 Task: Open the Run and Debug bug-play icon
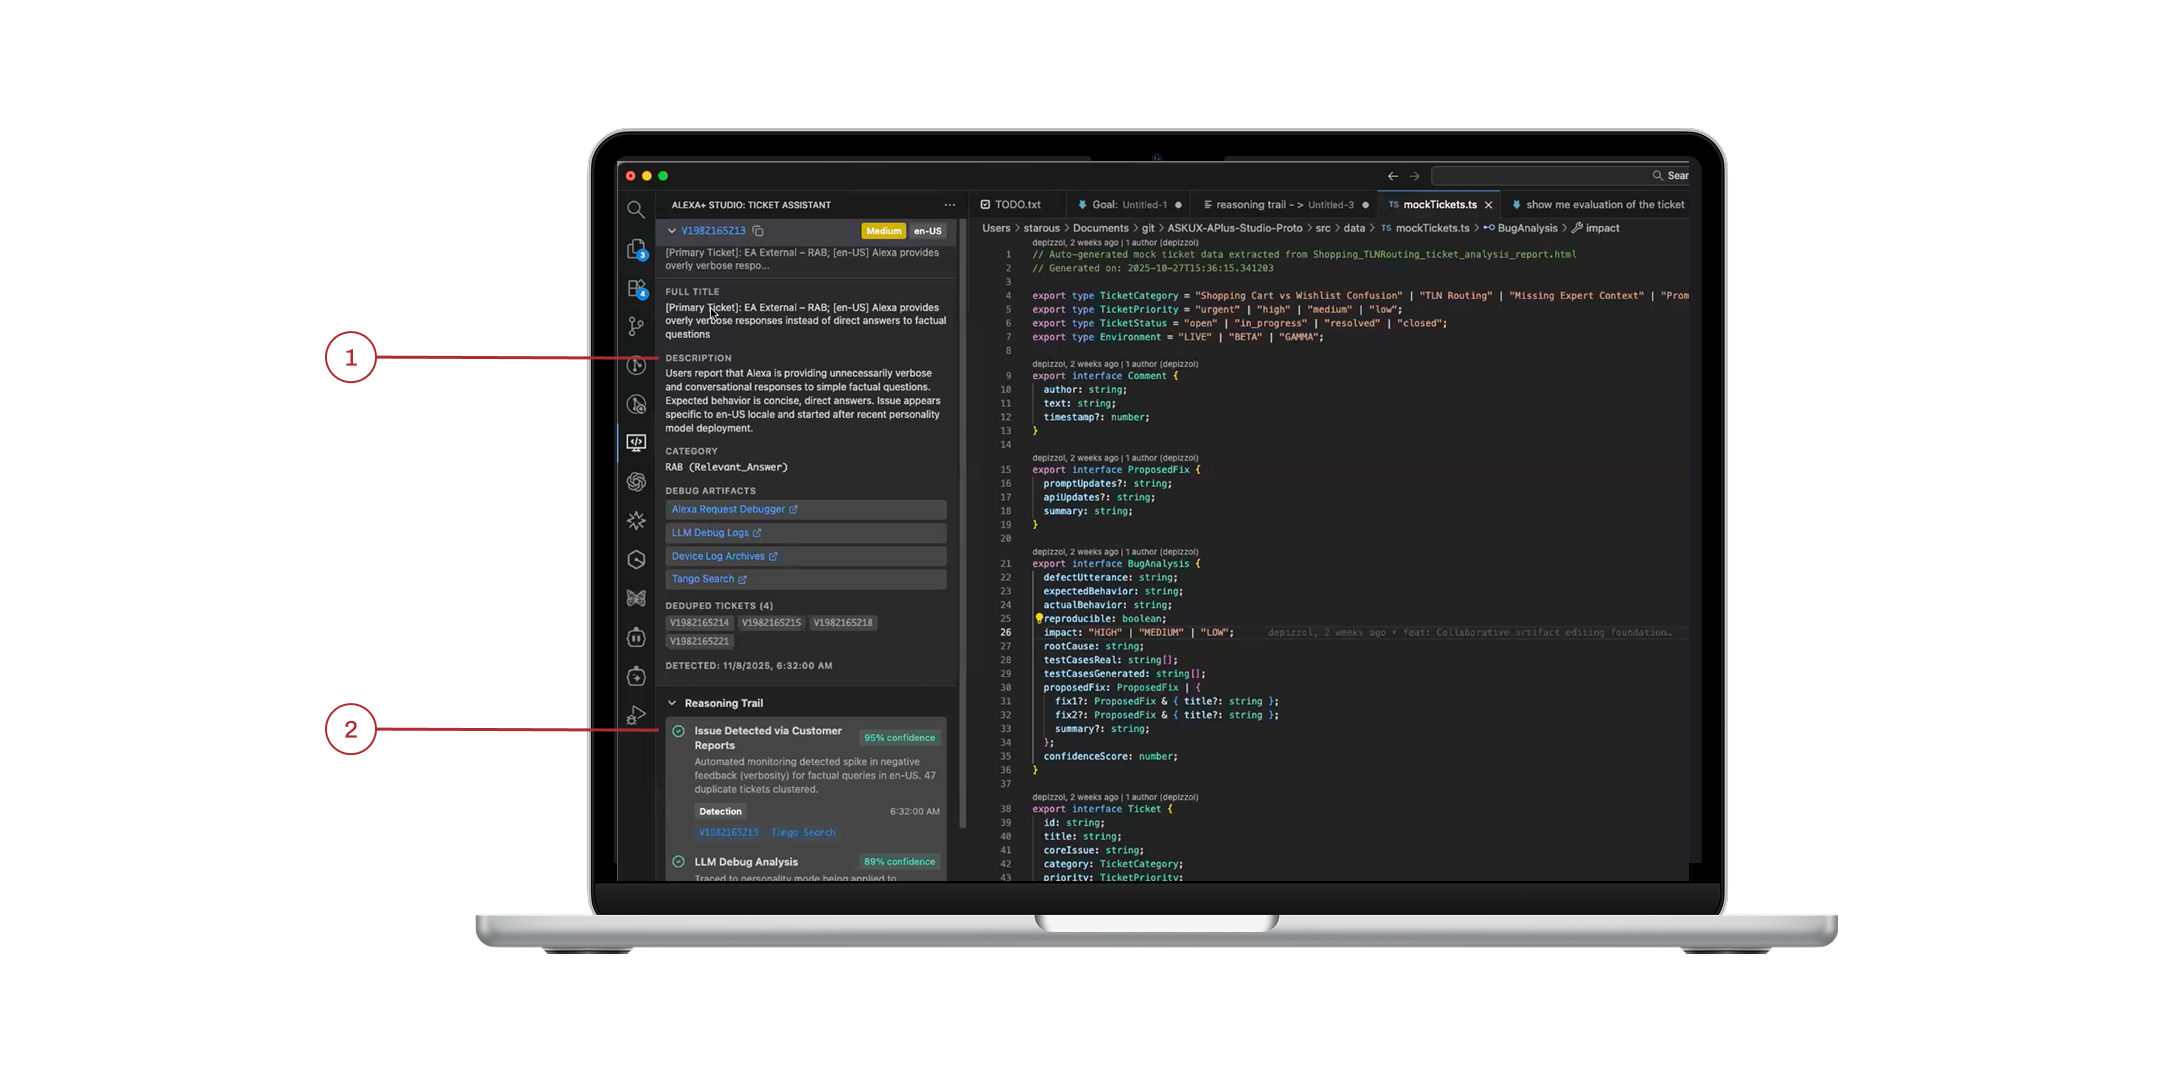pyautogui.click(x=636, y=715)
